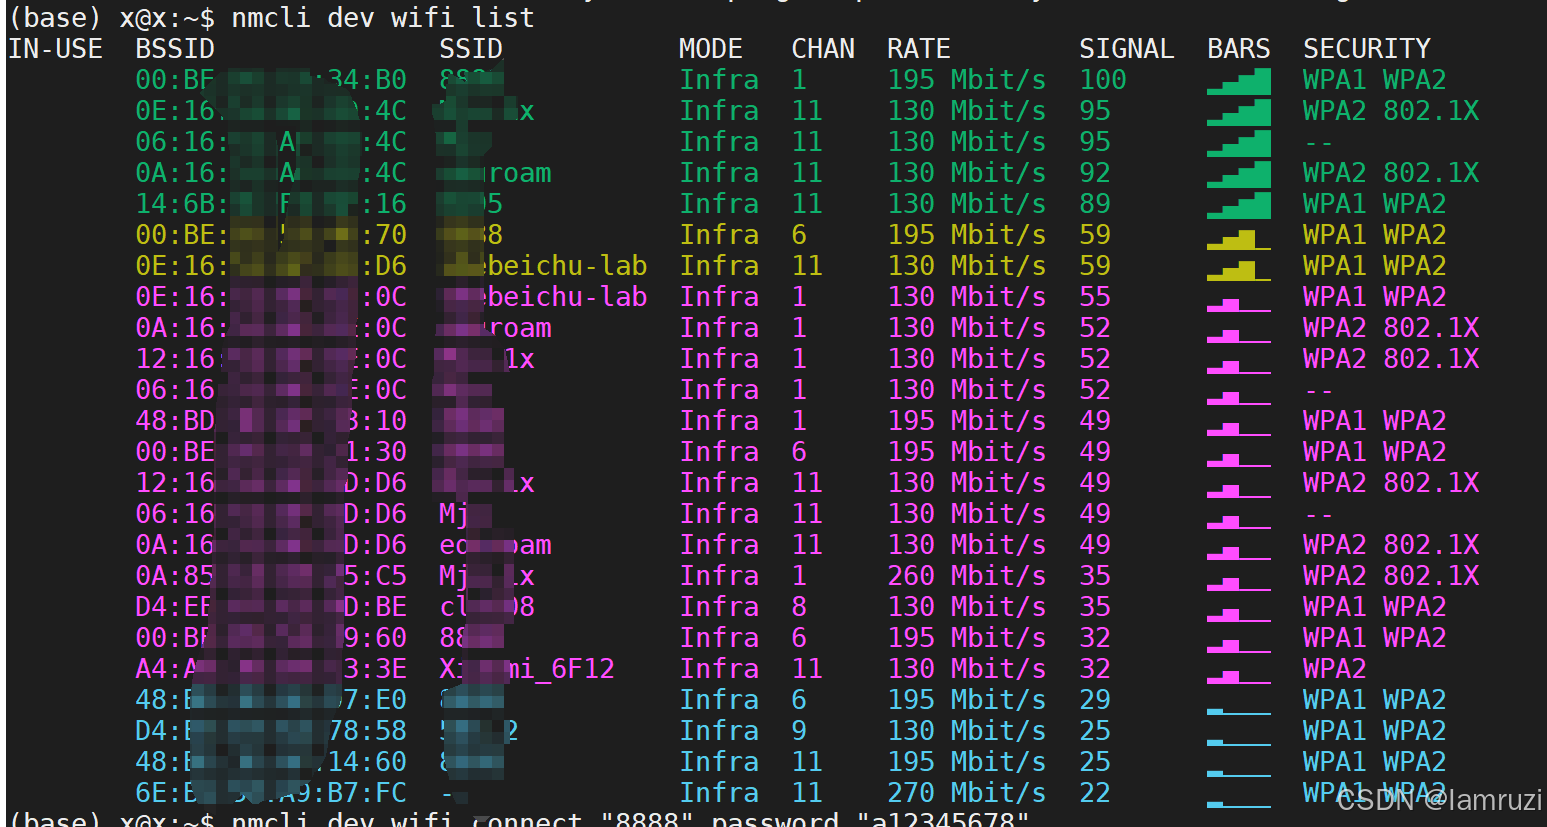1547x827 pixels.
Task: Click the RATE column header
Action: coord(919,49)
